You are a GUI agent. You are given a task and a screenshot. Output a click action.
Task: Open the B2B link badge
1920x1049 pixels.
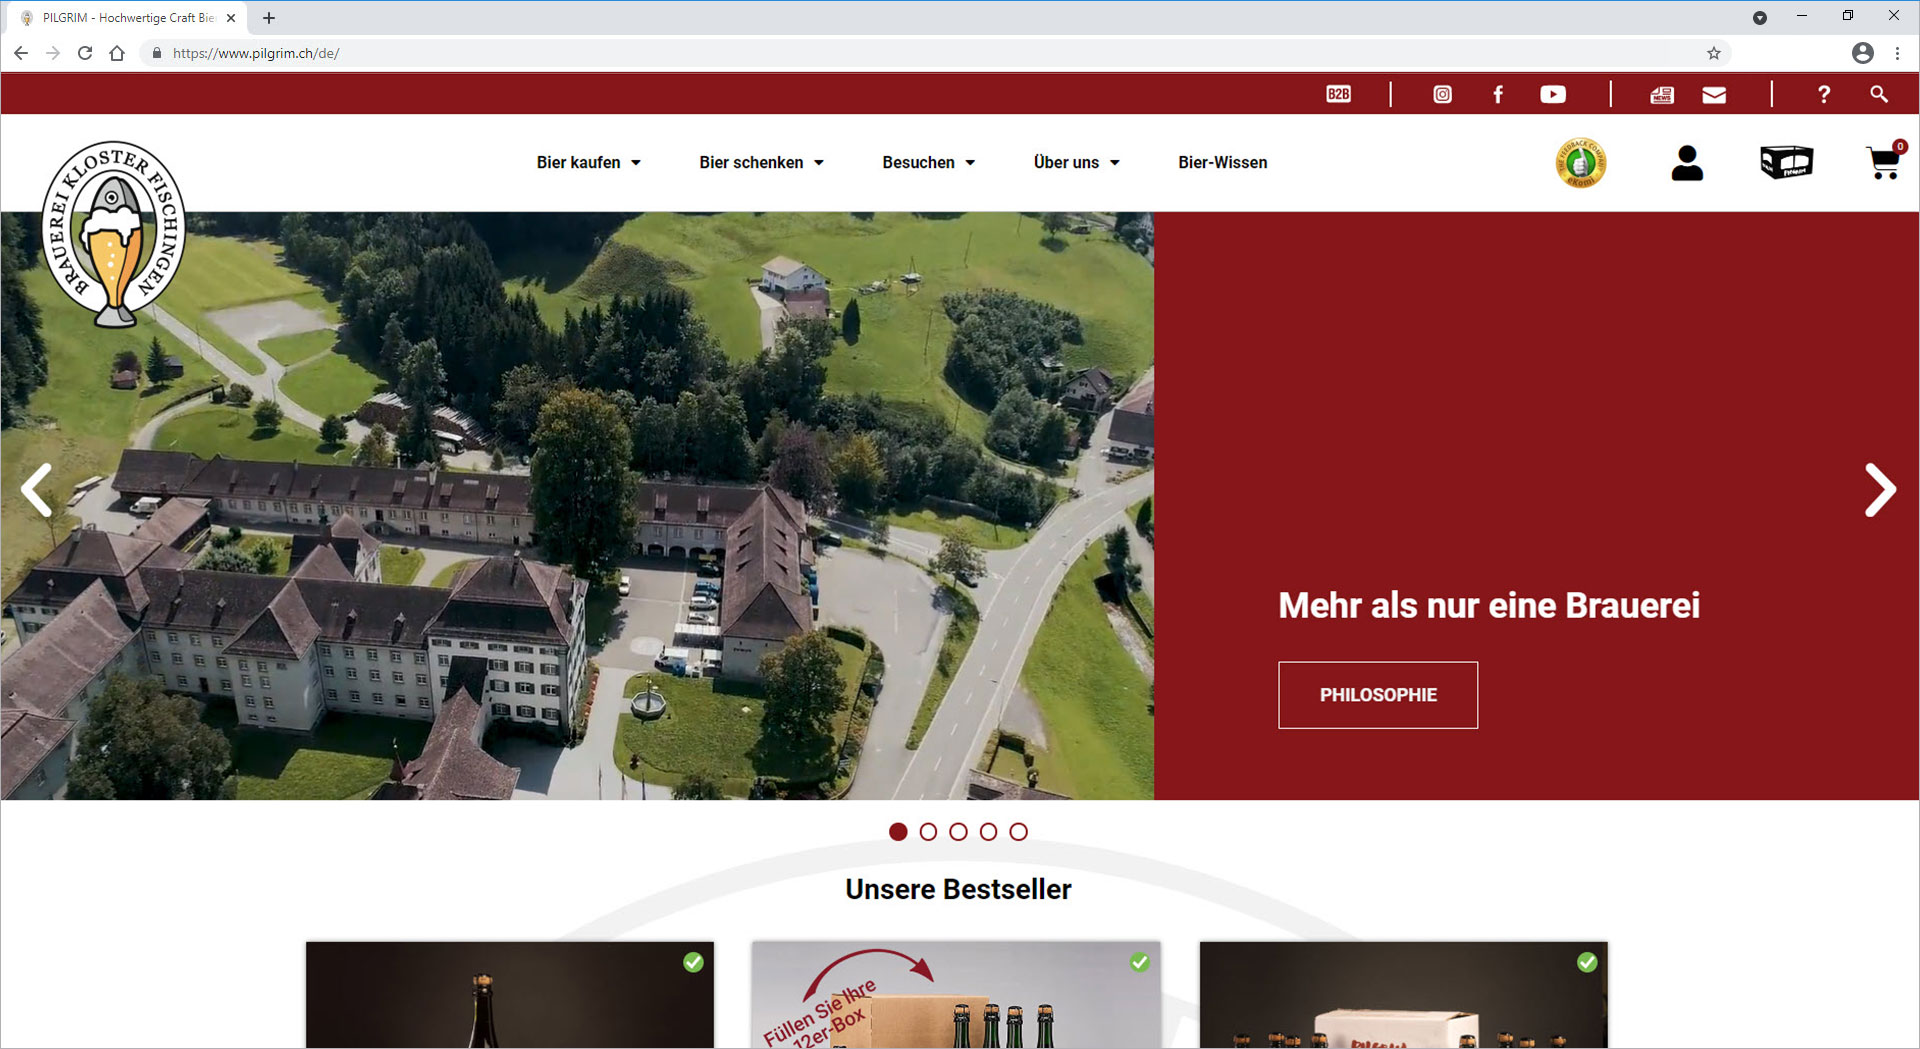point(1338,94)
